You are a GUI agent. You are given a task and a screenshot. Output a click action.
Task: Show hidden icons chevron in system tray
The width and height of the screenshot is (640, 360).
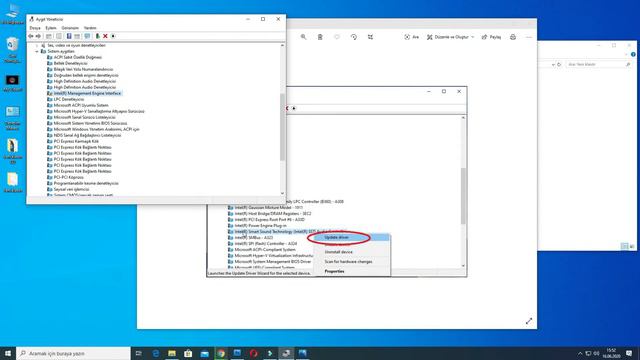580,353
